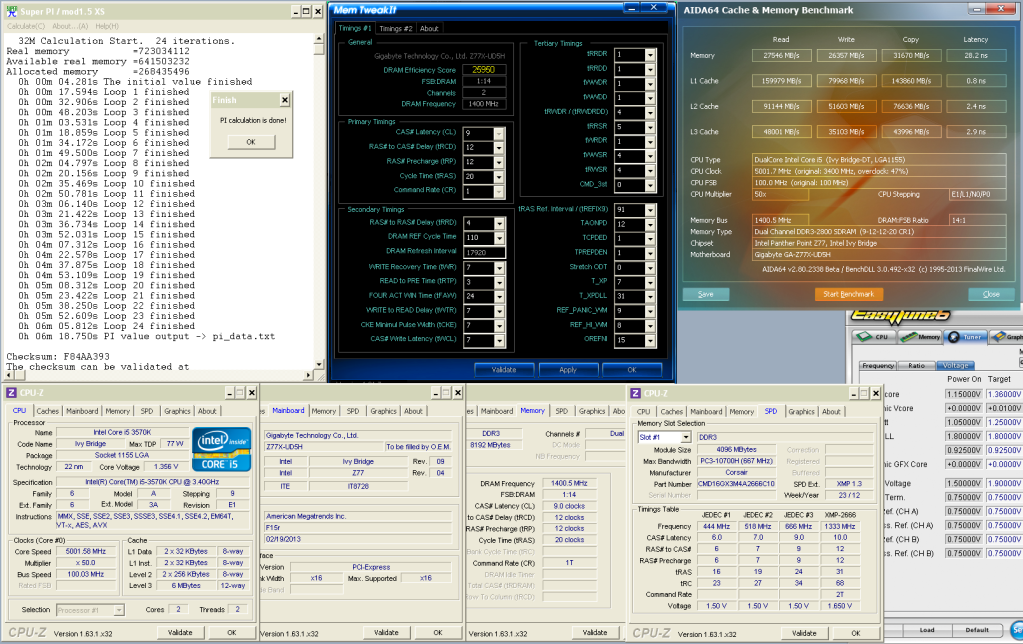Viewport: 1023px width, 644px height.
Task: Click the Load button in EasyTune6
Action: 926,630
